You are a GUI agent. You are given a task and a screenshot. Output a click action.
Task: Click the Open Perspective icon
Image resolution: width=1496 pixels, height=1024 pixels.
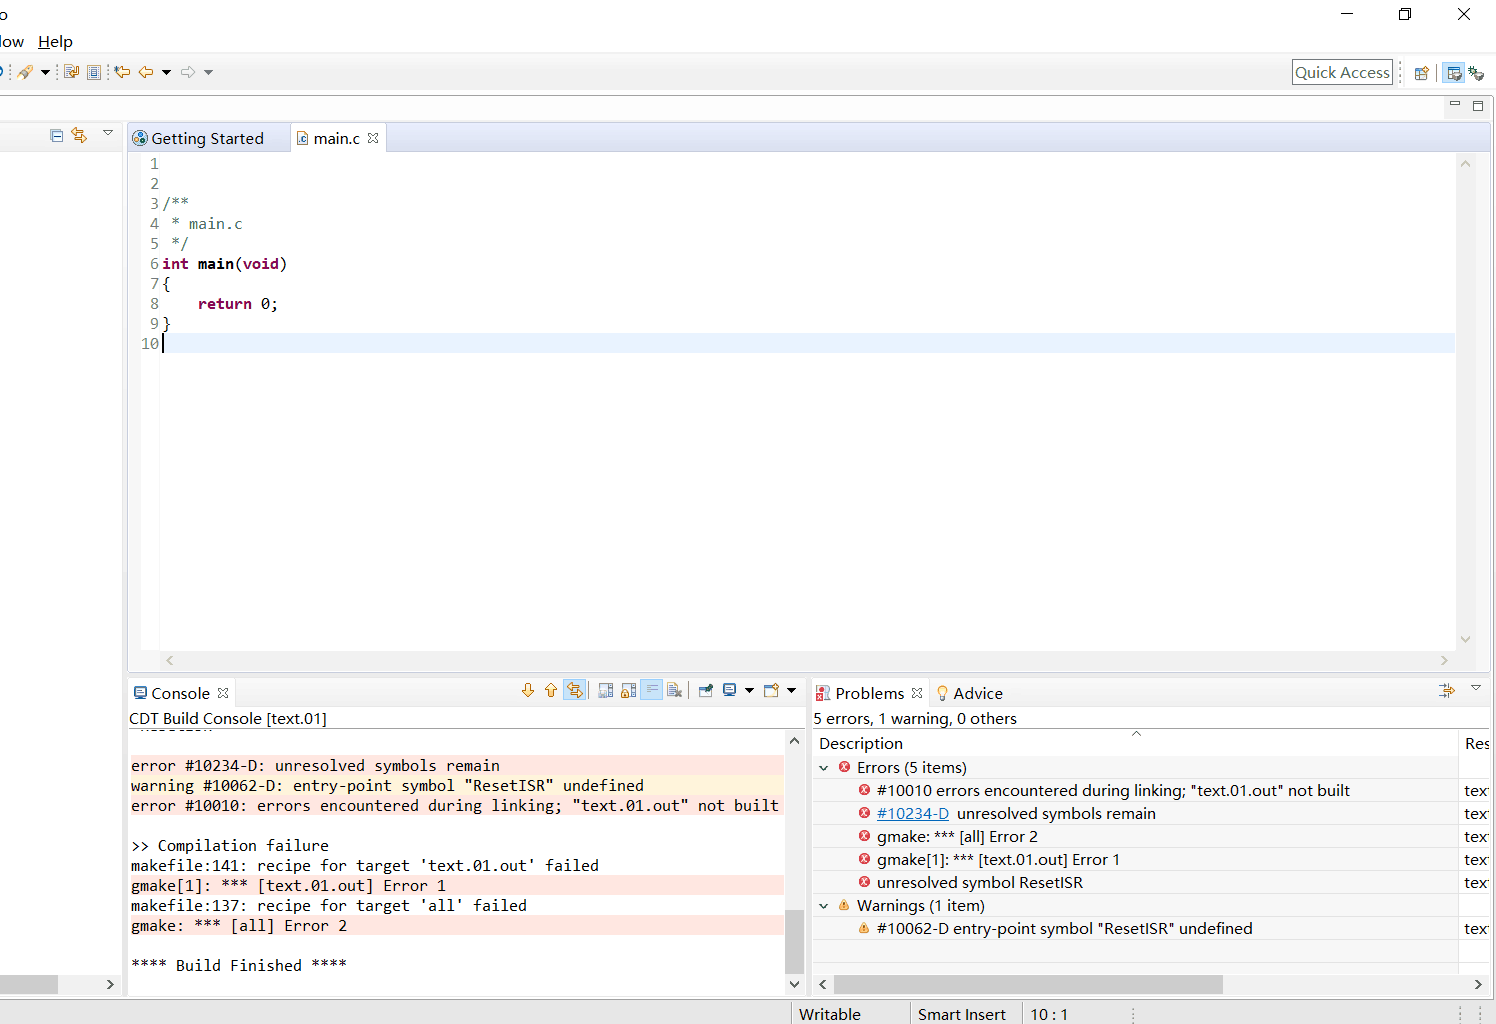pos(1421,73)
